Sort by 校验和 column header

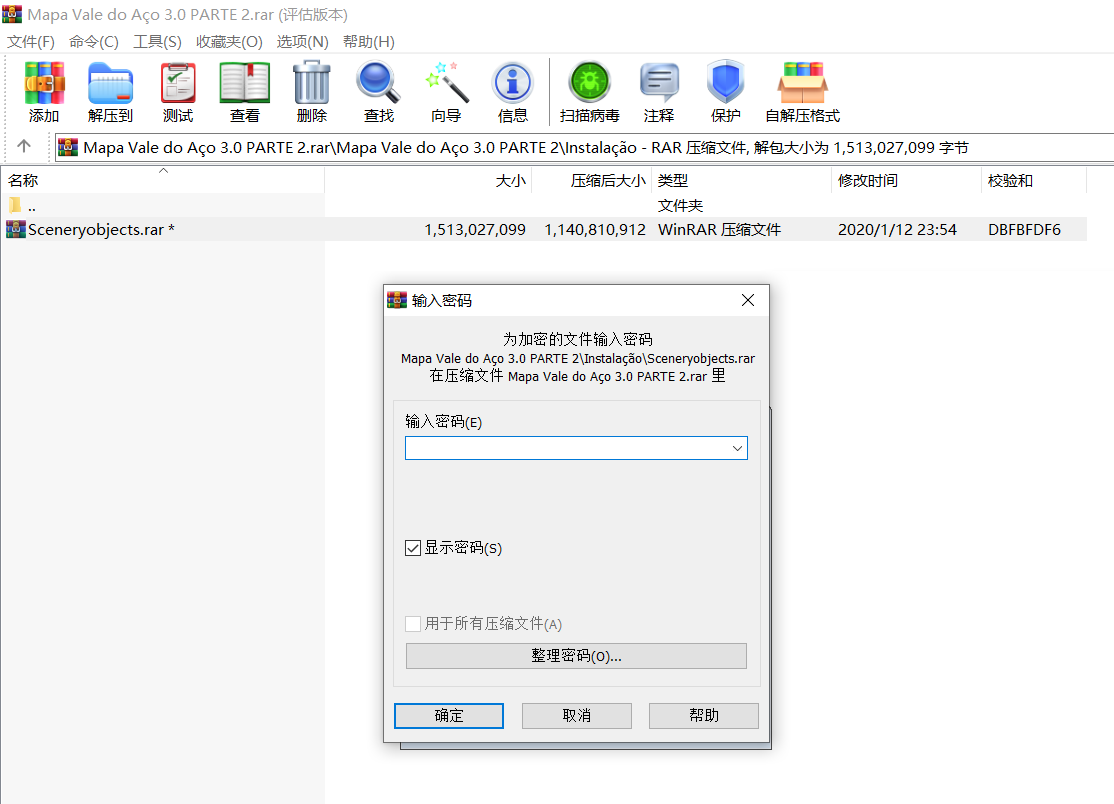[x=1034, y=180]
